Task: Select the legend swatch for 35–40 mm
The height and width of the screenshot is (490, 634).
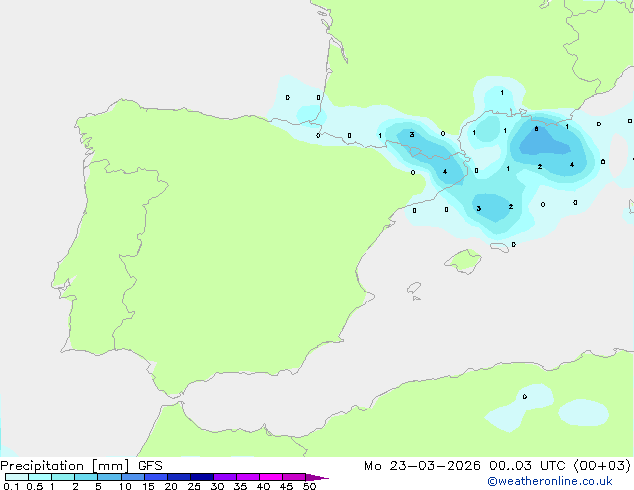Action: [x=248, y=477]
